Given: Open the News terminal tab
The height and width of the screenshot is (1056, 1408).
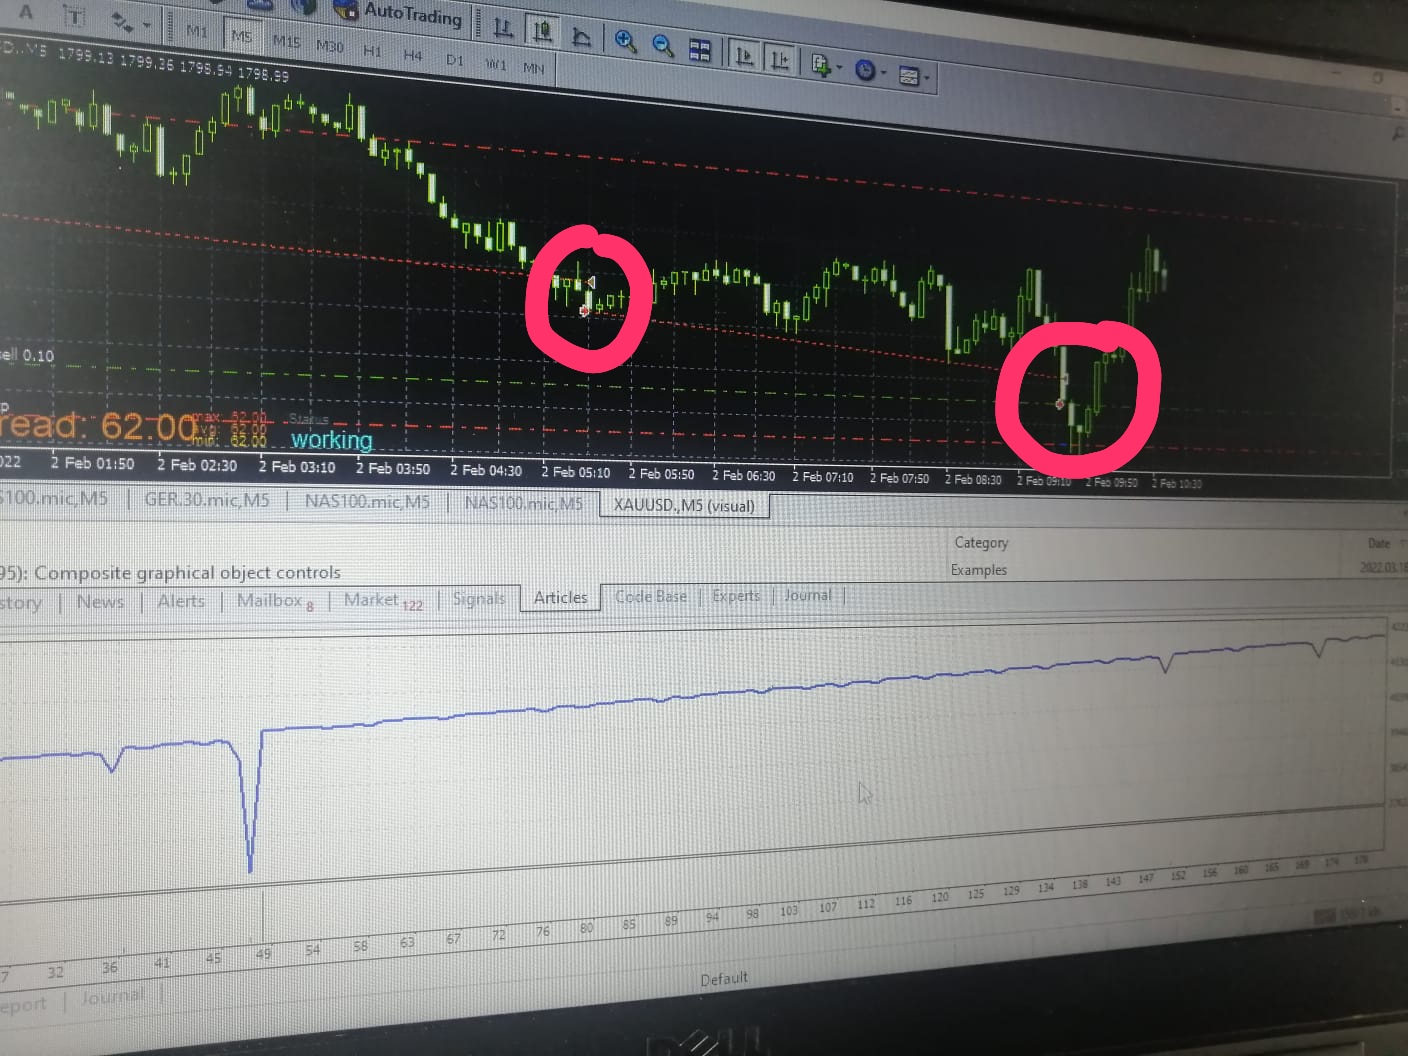Looking at the screenshot, I should click(x=100, y=601).
